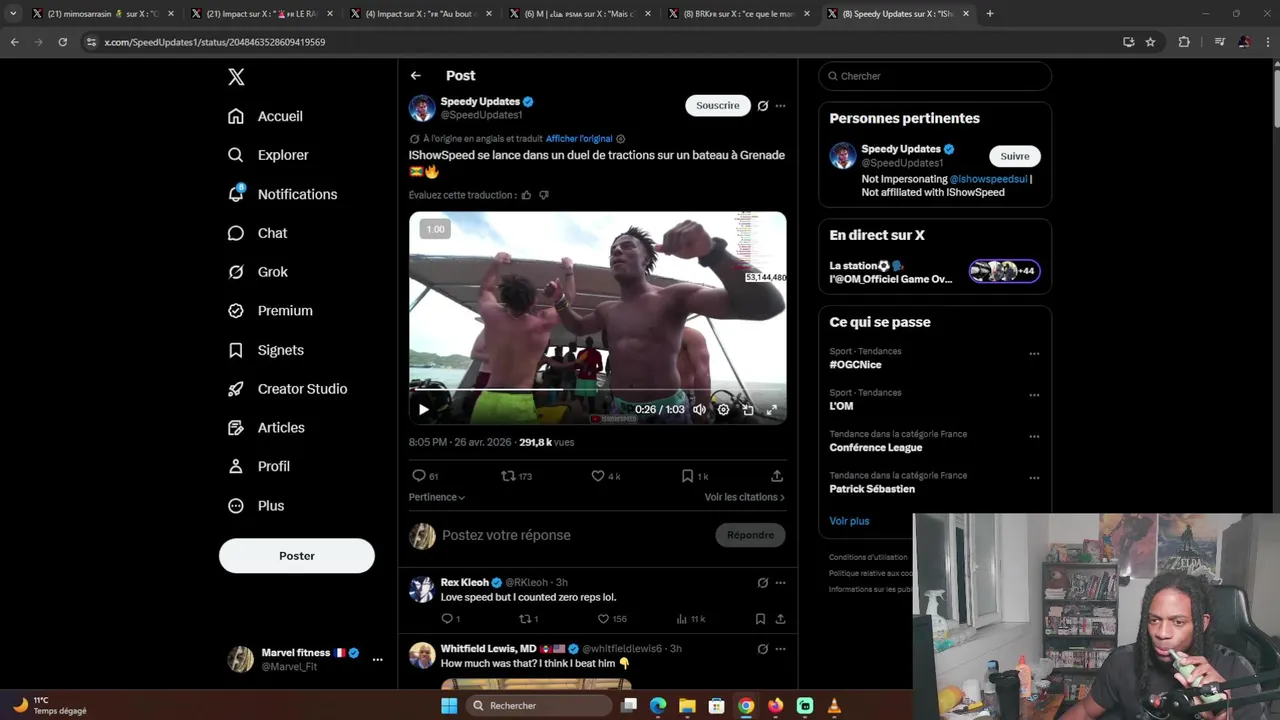Open Pertinence sort dropdown

coord(437,497)
